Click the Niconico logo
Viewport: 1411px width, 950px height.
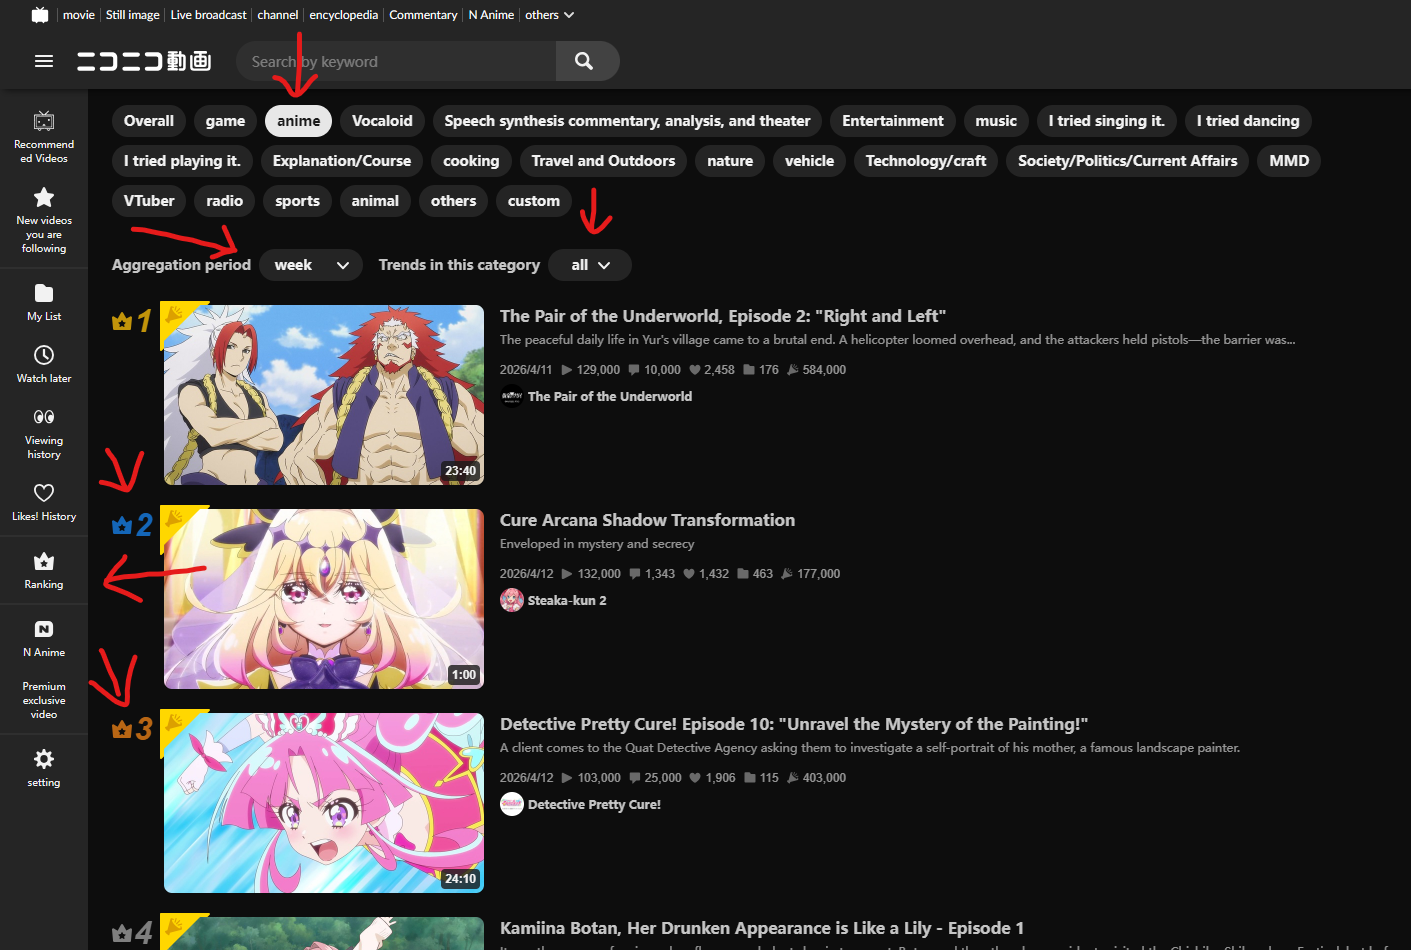click(x=144, y=61)
